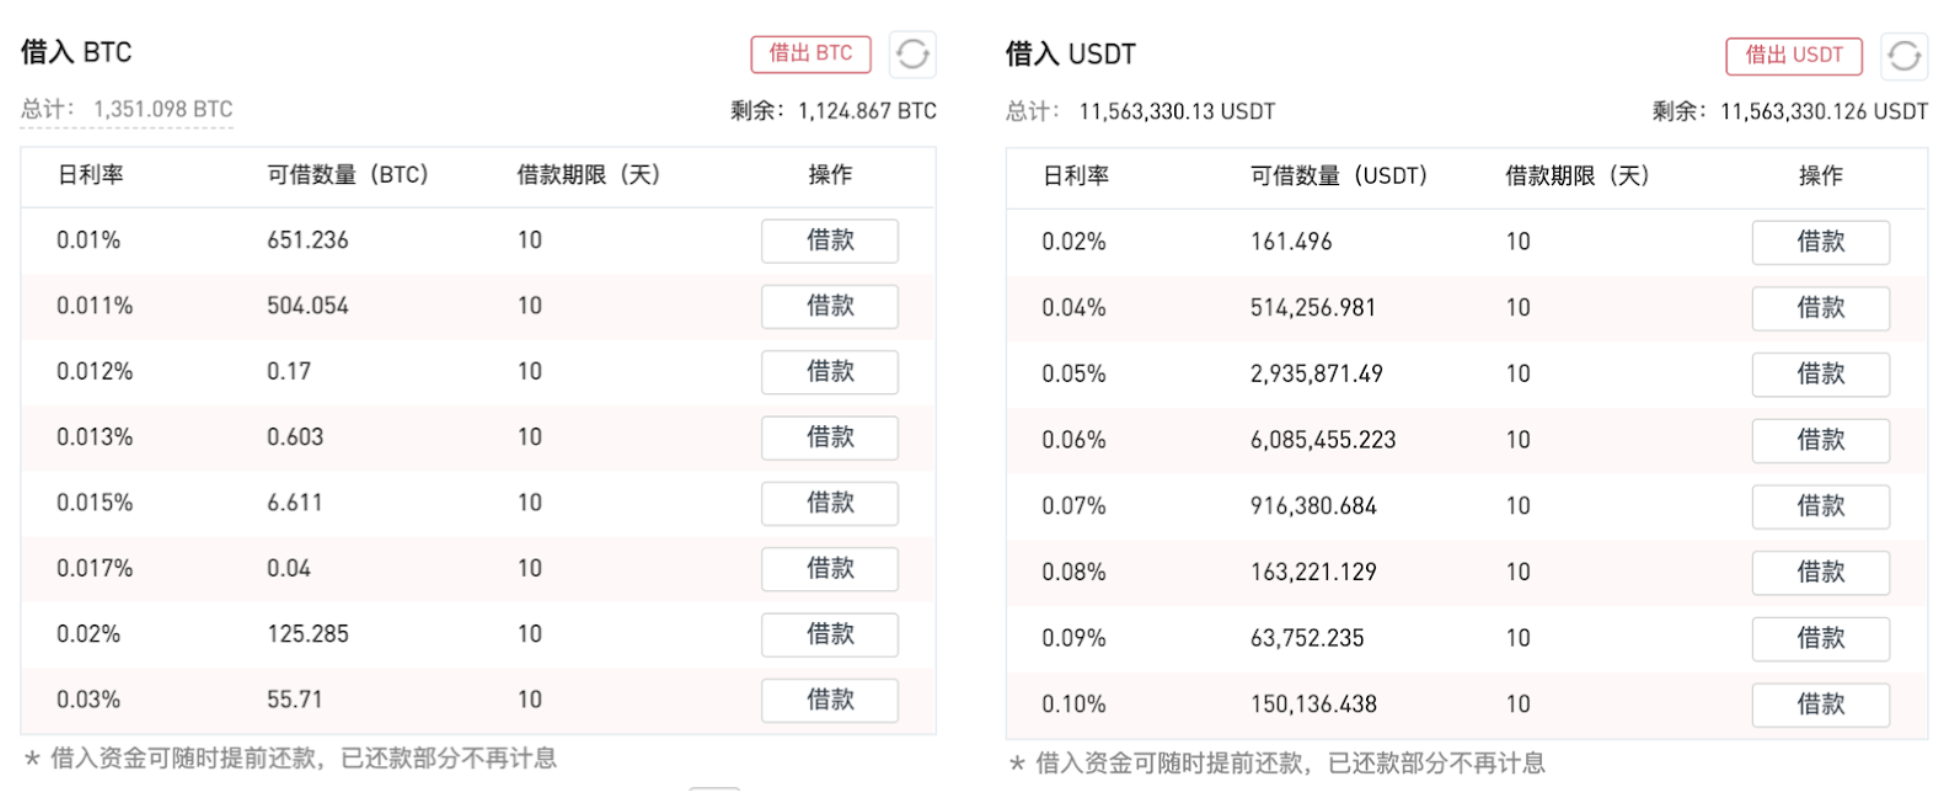Borrow BTC at 0.012% daily rate
The width and height of the screenshot is (1954, 806).
click(x=829, y=372)
